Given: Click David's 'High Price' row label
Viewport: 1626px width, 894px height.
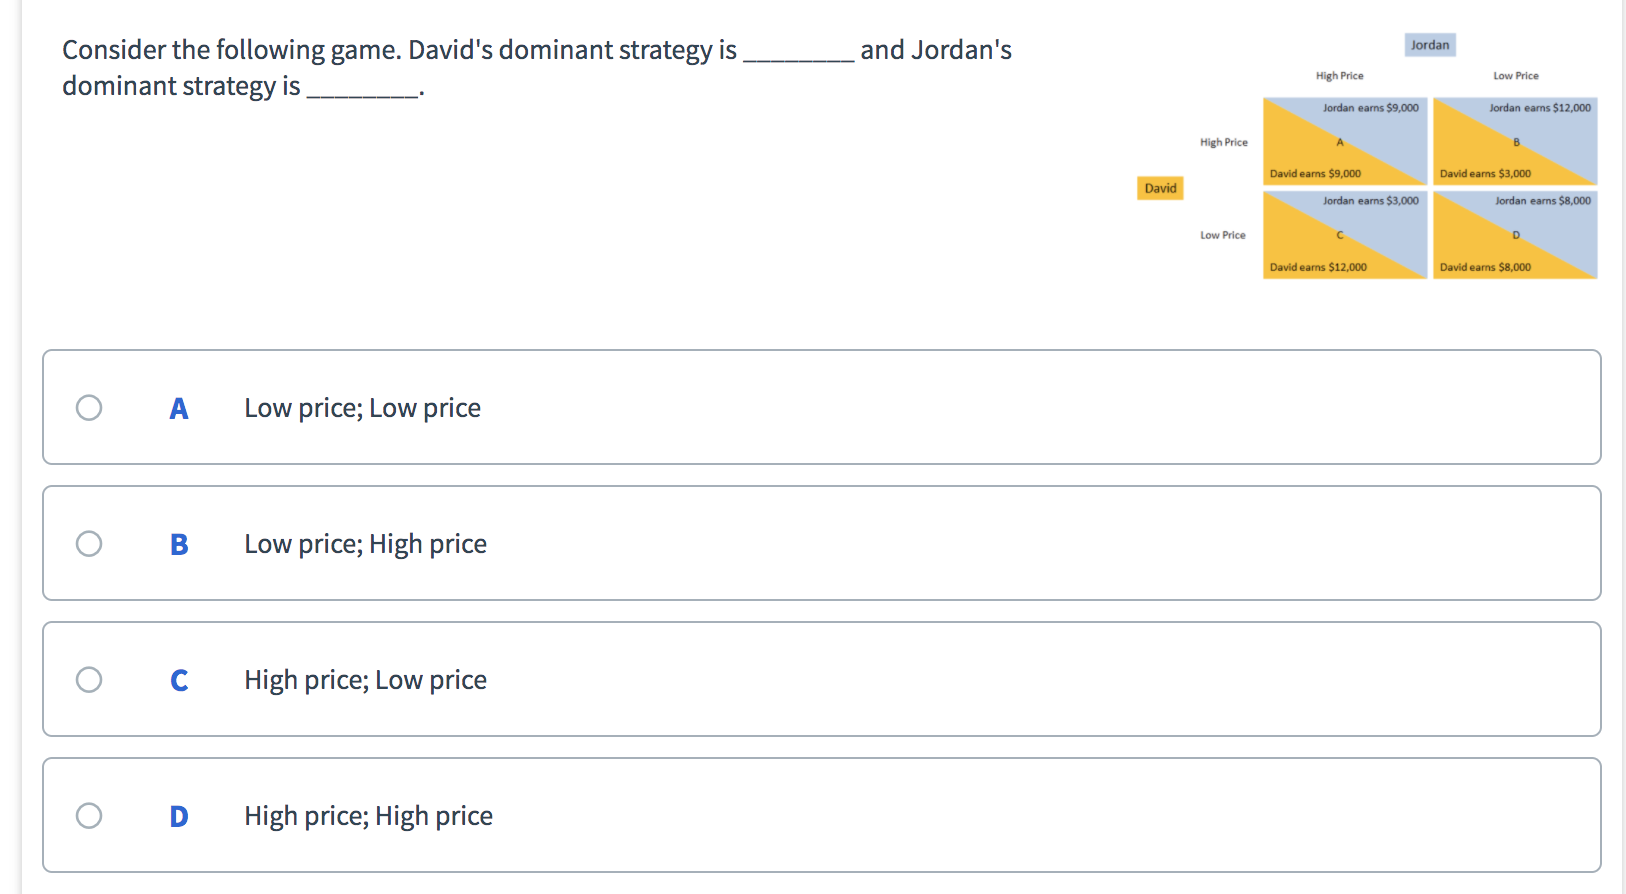Looking at the screenshot, I should point(1223,141).
